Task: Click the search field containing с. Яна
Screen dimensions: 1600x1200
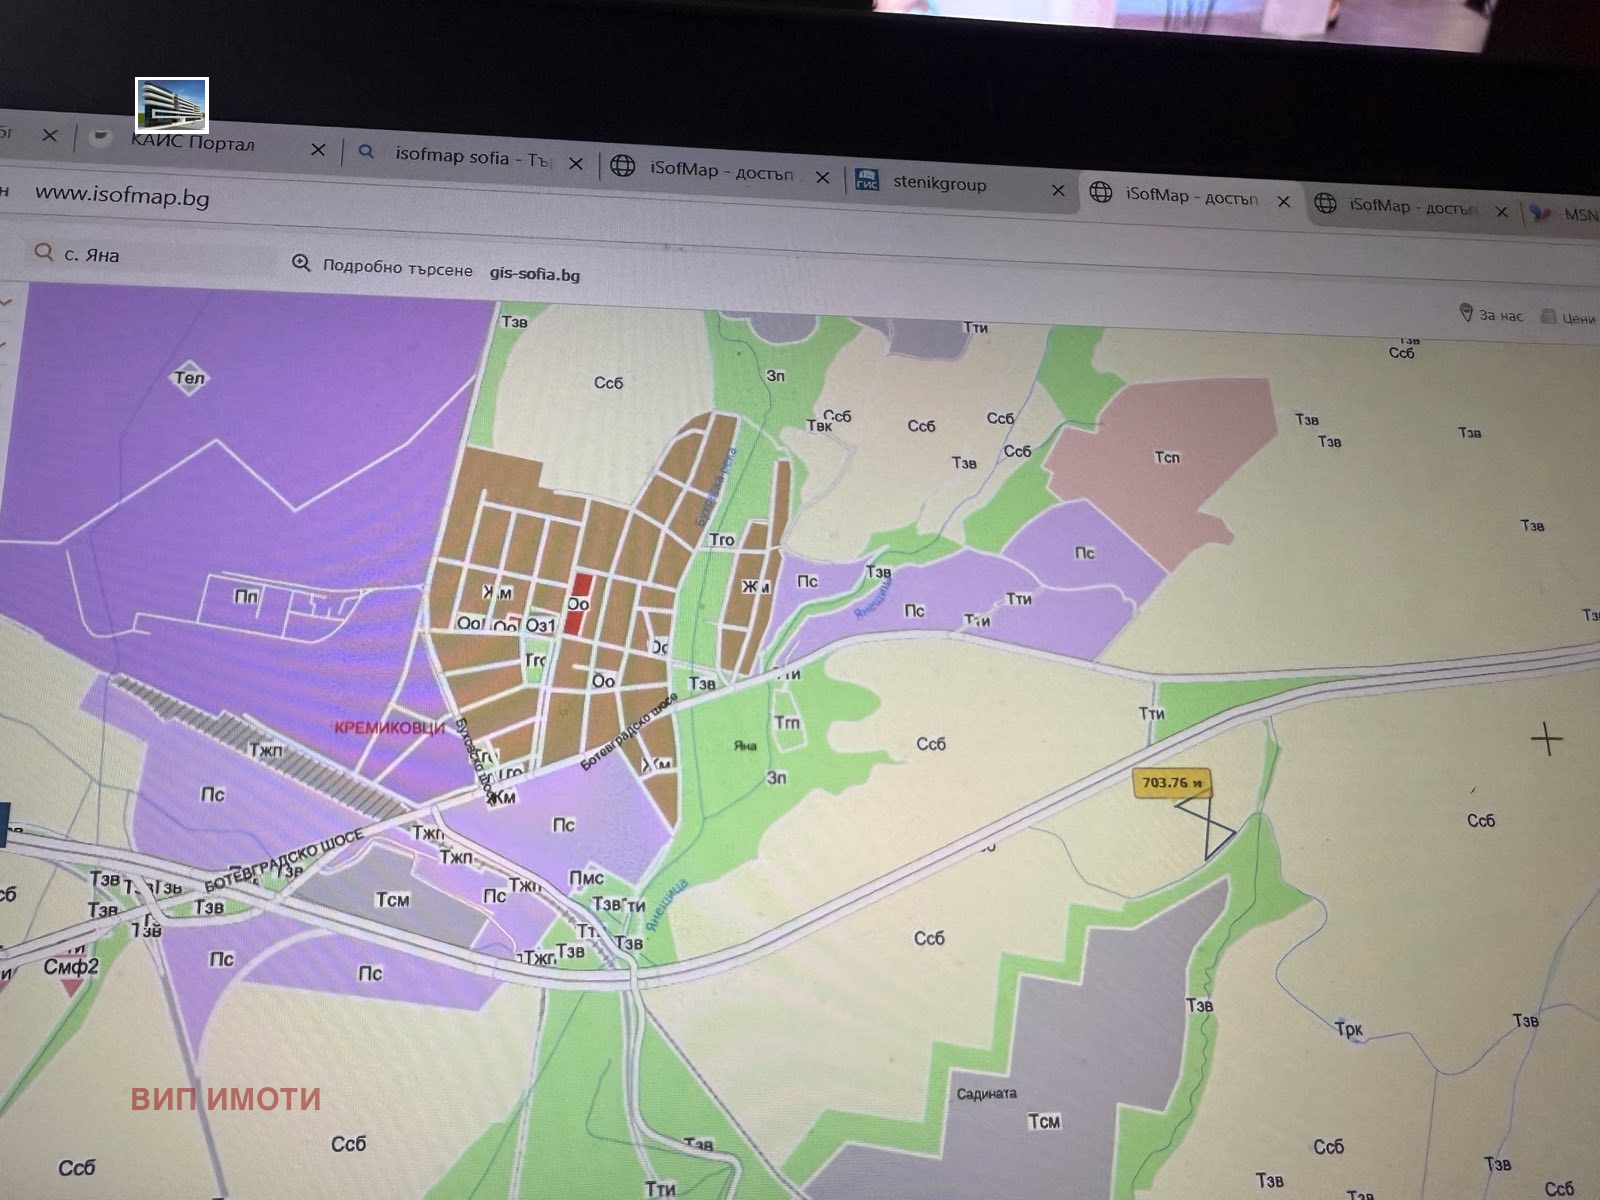Action: (150, 256)
